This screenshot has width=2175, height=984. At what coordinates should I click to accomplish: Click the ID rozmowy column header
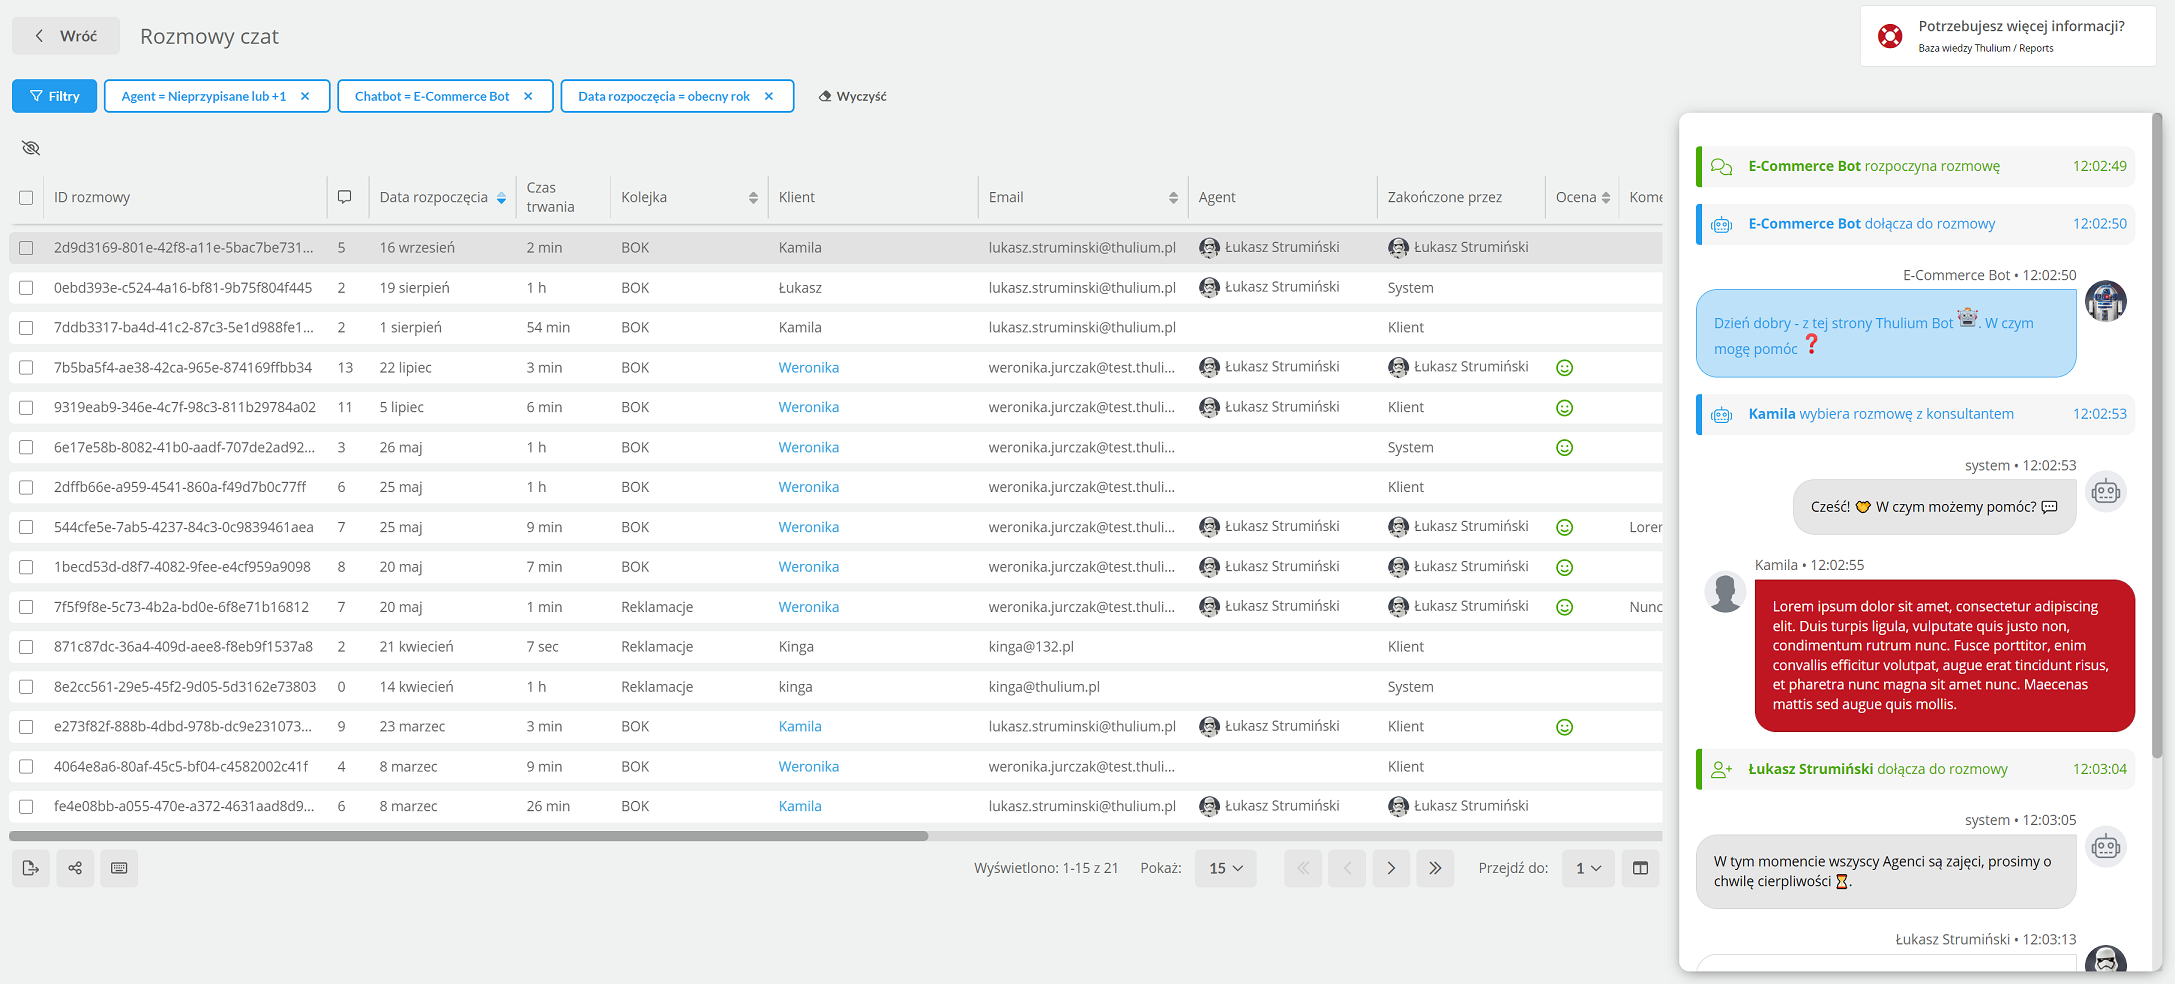[x=92, y=197]
